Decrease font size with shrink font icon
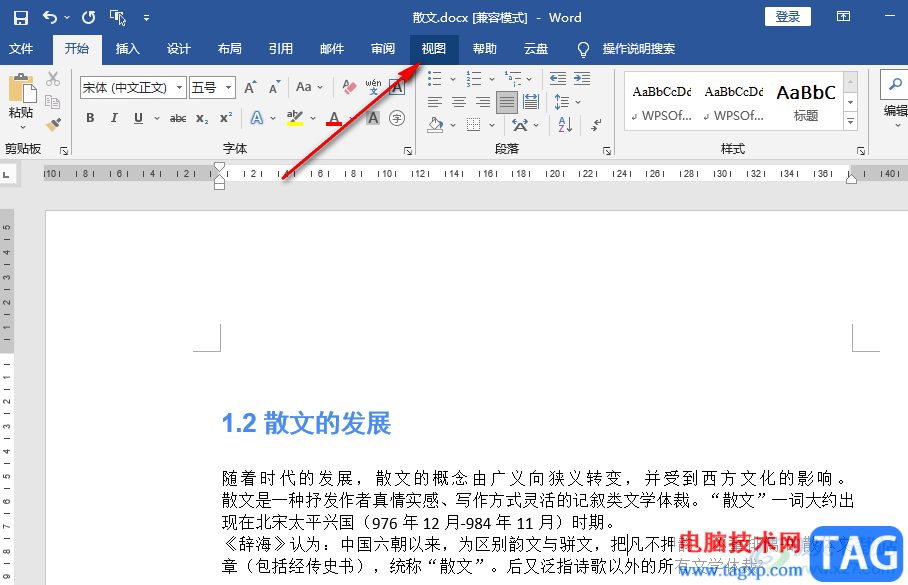Image resolution: width=908 pixels, height=585 pixels. 274,87
